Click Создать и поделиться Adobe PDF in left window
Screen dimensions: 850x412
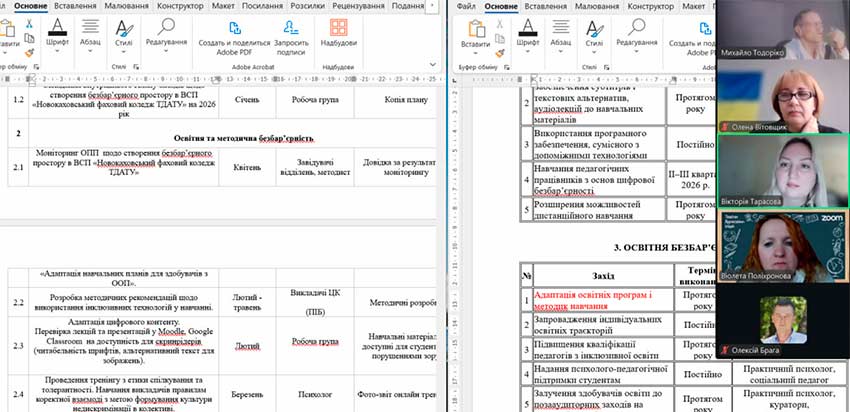coord(233,36)
